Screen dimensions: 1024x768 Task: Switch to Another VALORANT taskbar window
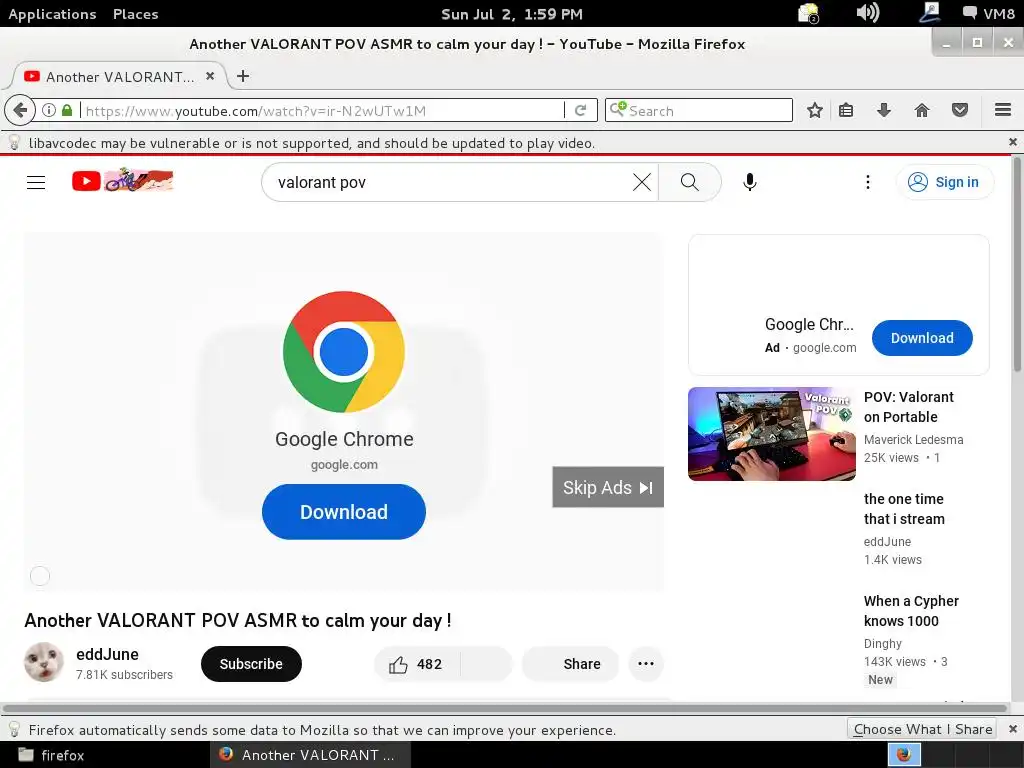click(311, 755)
